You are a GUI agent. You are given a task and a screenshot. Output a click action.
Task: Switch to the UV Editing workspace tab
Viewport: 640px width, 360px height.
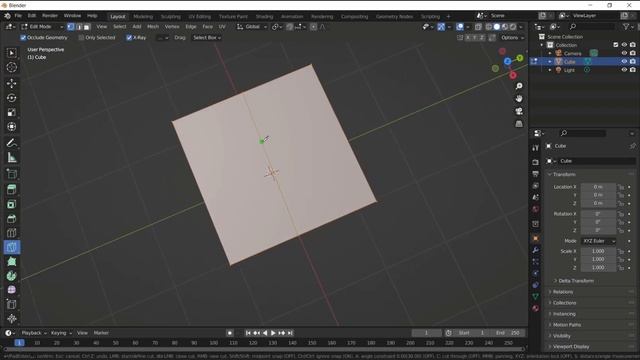pos(200,17)
